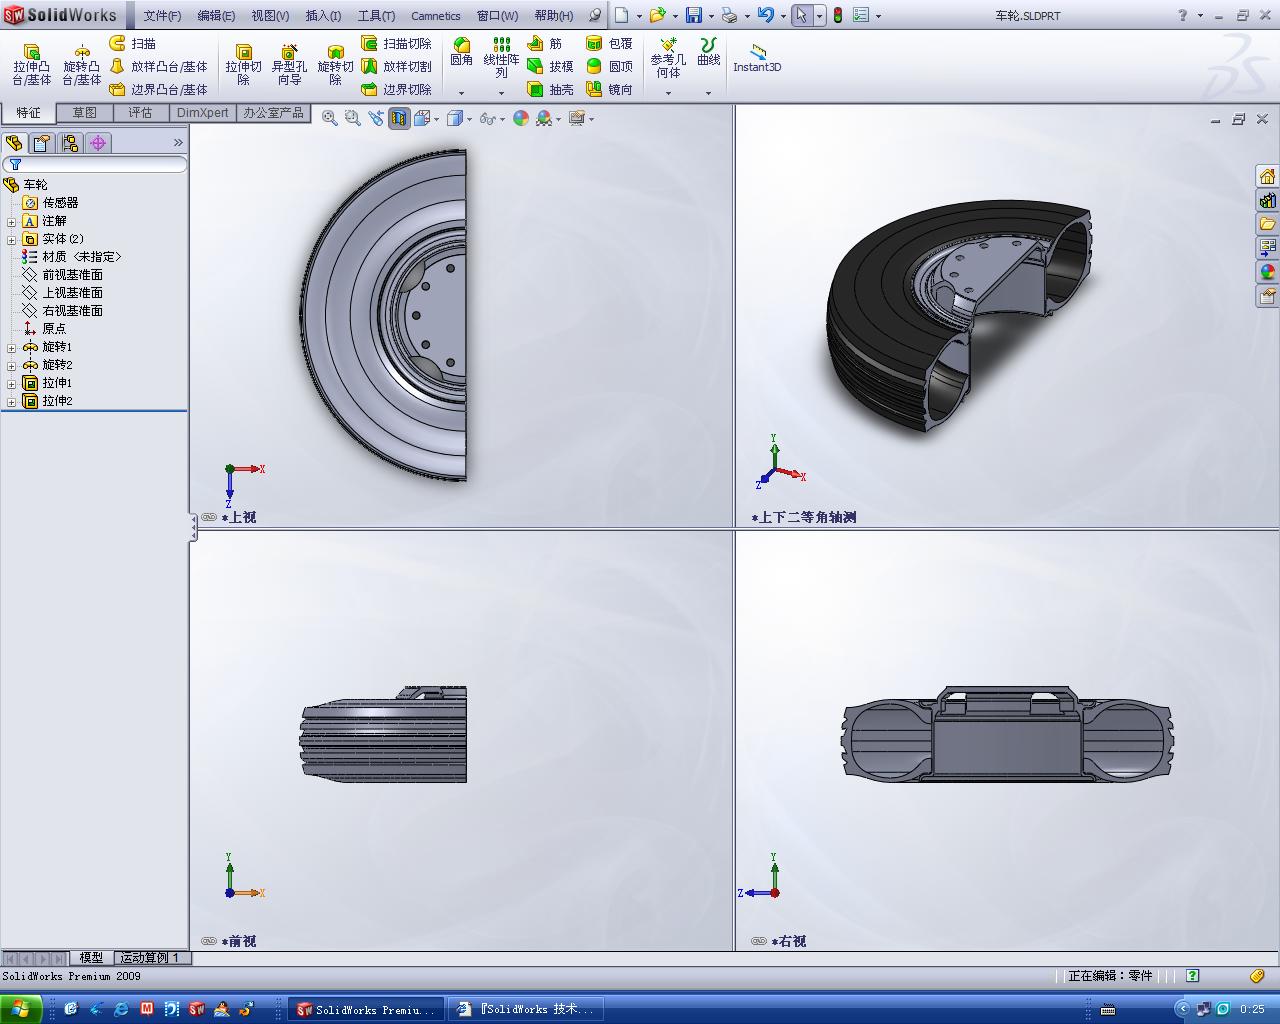Image resolution: width=1280 pixels, height=1024 pixels.
Task: Open the 插入(I) menu
Action: pyautogui.click(x=323, y=15)
